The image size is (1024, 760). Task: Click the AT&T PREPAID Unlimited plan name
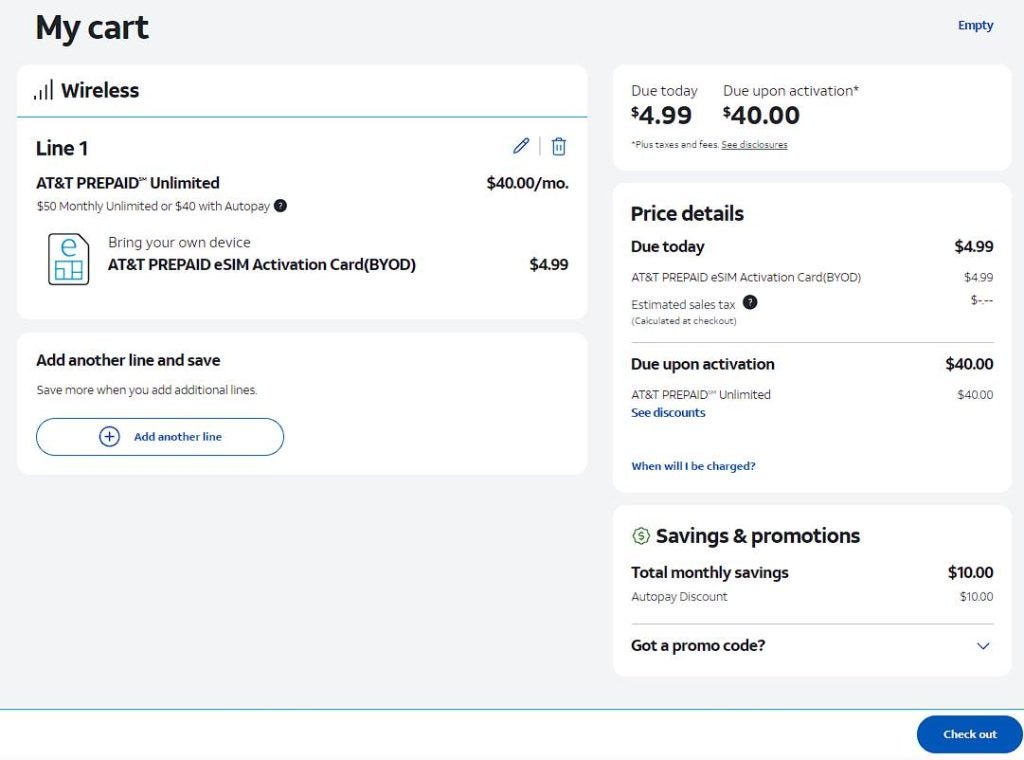point(128,183)
